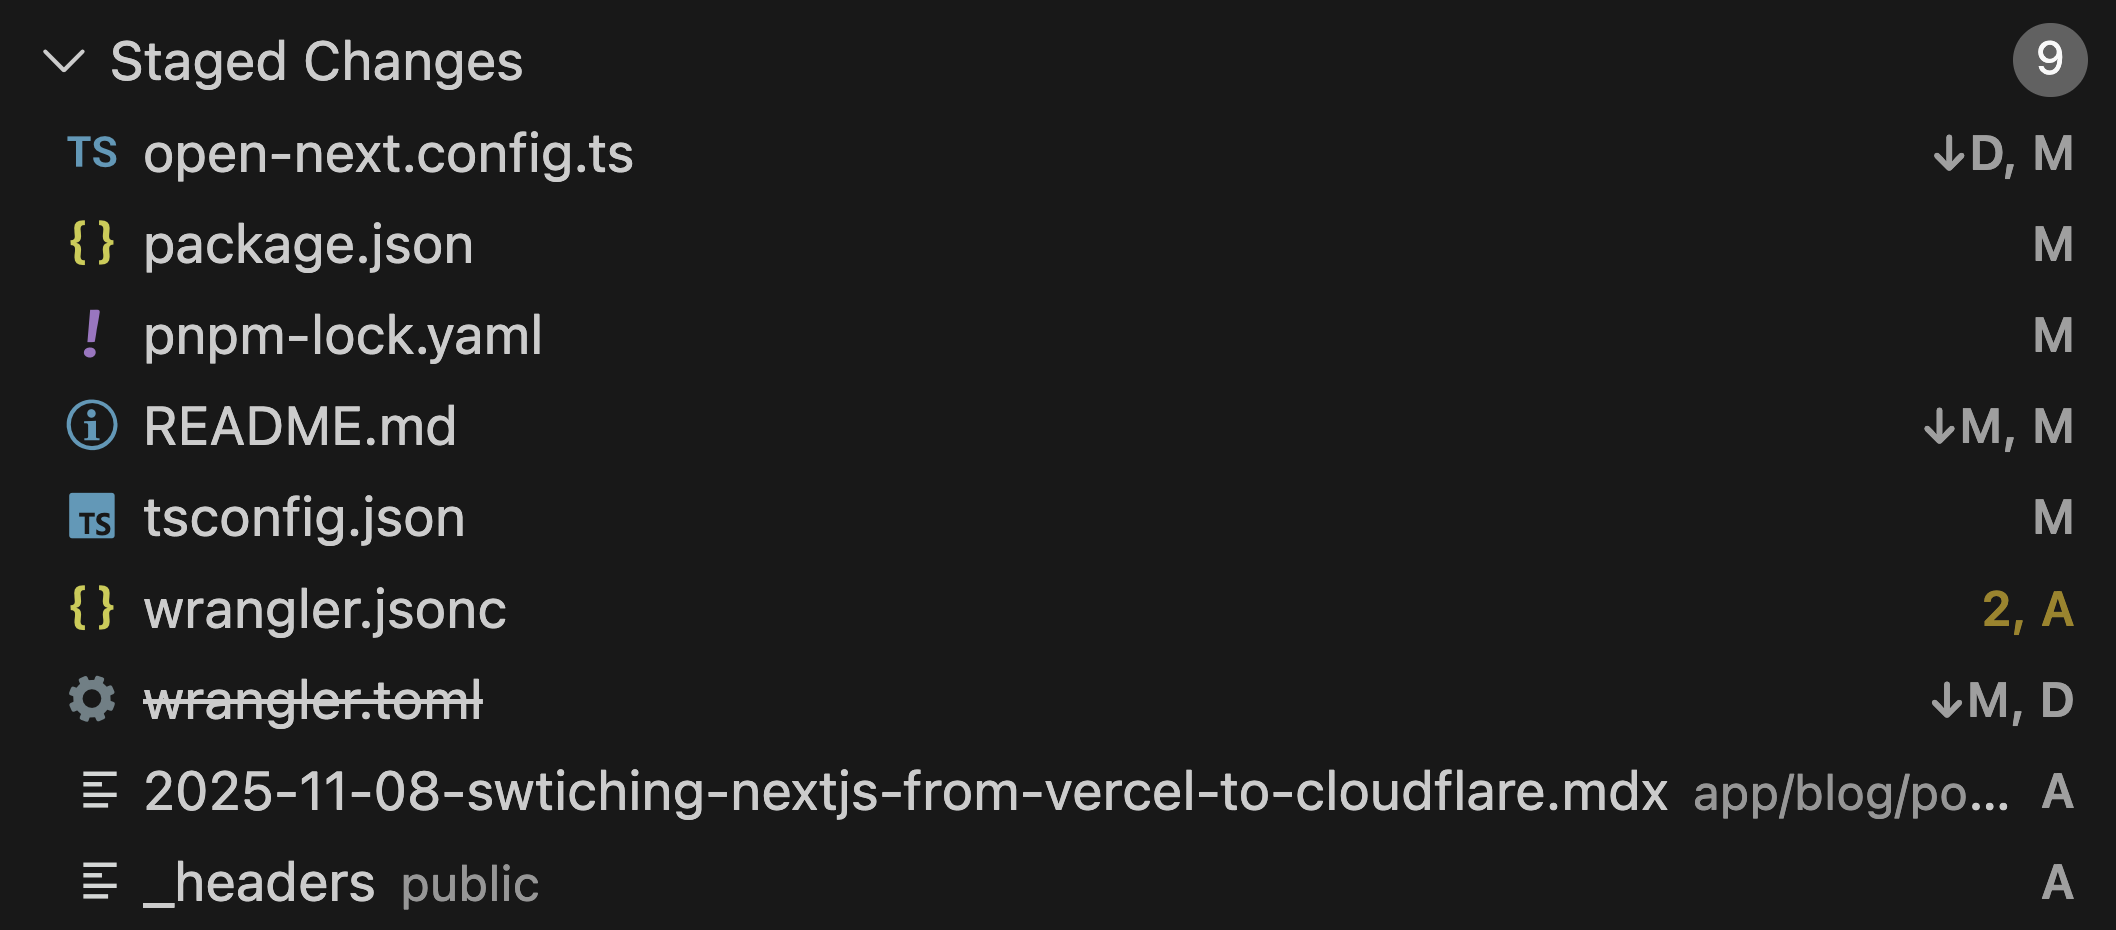Image resolution: width=2116 pixels, height=930 pixels.
Task: Click the YAML exclamation icon beside pnpm-lock.yaml
Action: [x=92, y=335]
